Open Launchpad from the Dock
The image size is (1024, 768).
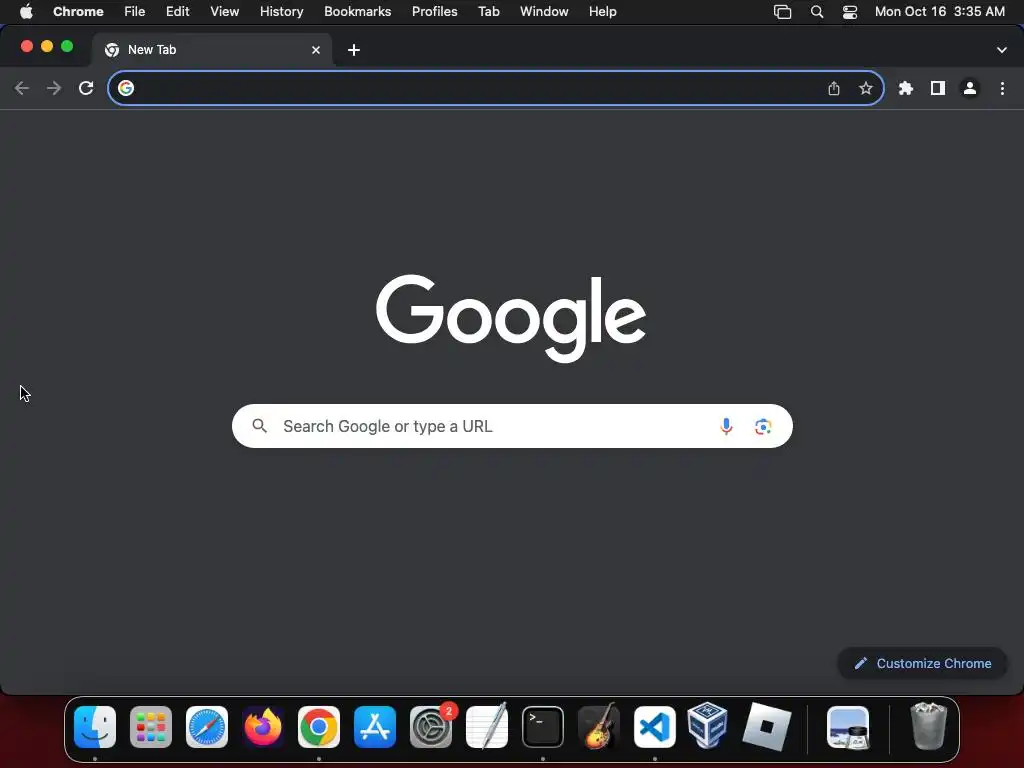pos(151,727)
